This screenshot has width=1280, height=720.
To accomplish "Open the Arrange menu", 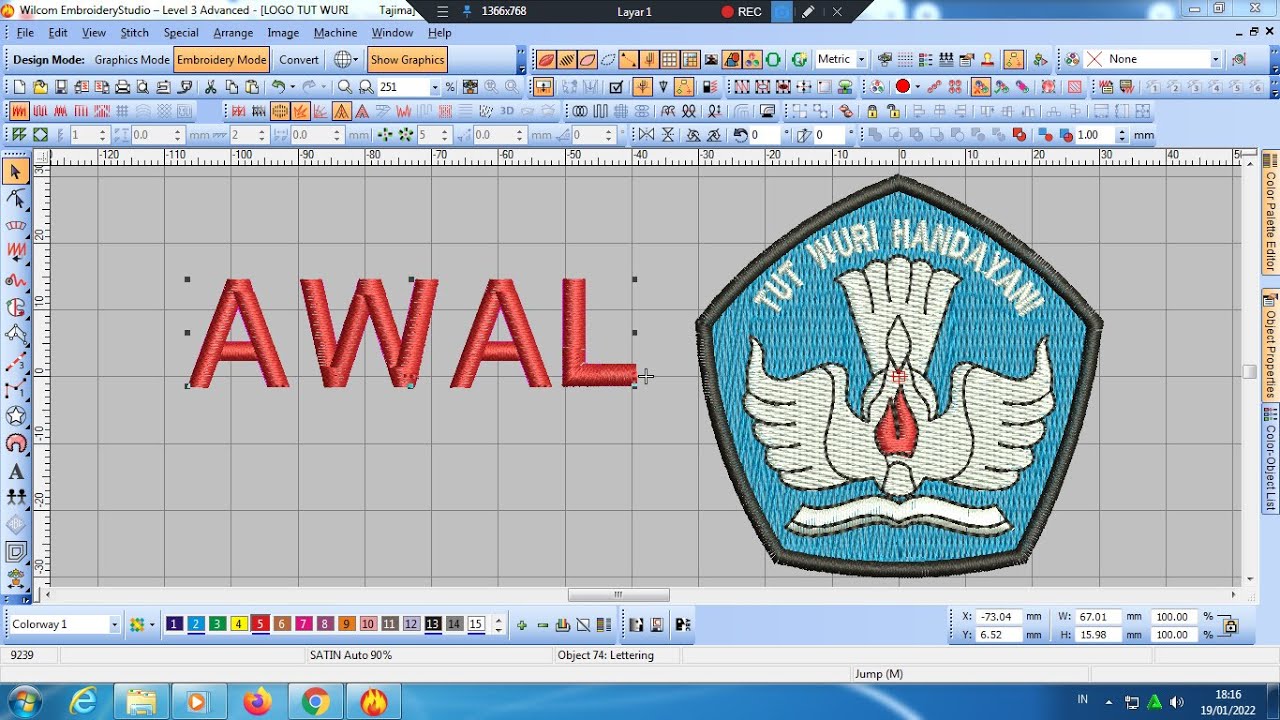I will point(233,33).
